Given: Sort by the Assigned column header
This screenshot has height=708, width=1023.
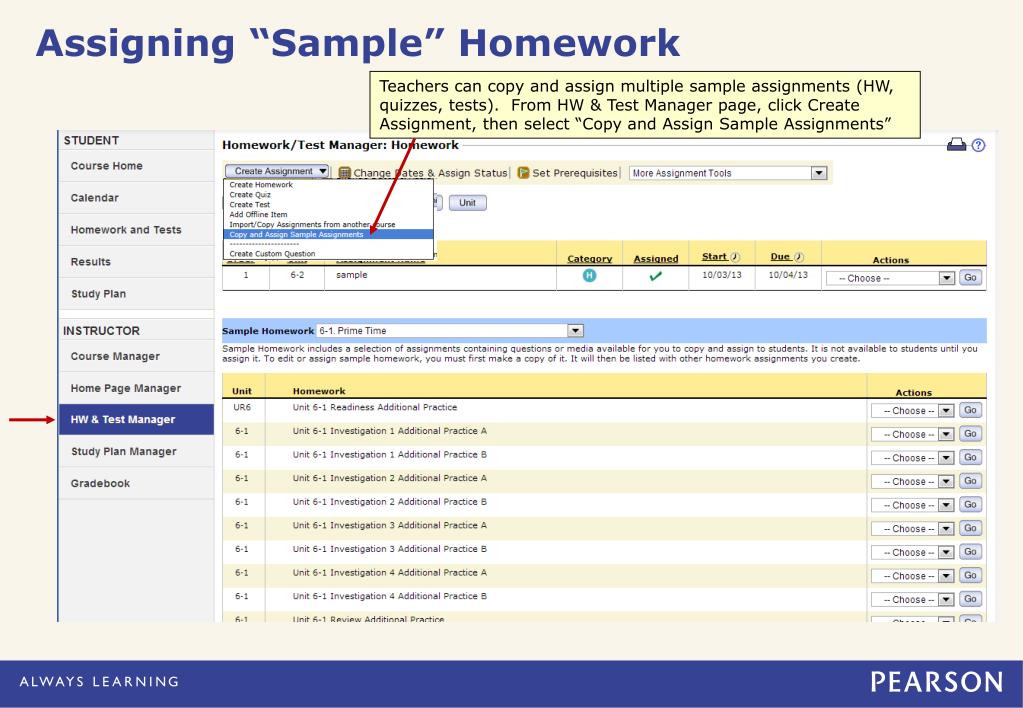Looking at the screenshot, I should coord(656,259).
